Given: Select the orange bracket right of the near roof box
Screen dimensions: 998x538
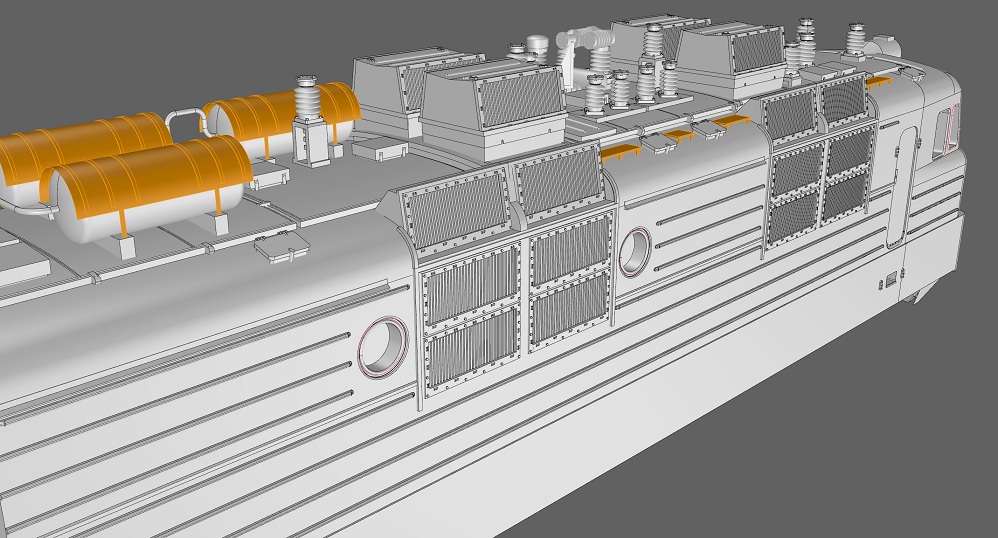Looking at the screenshot, I should click(622, 150).
